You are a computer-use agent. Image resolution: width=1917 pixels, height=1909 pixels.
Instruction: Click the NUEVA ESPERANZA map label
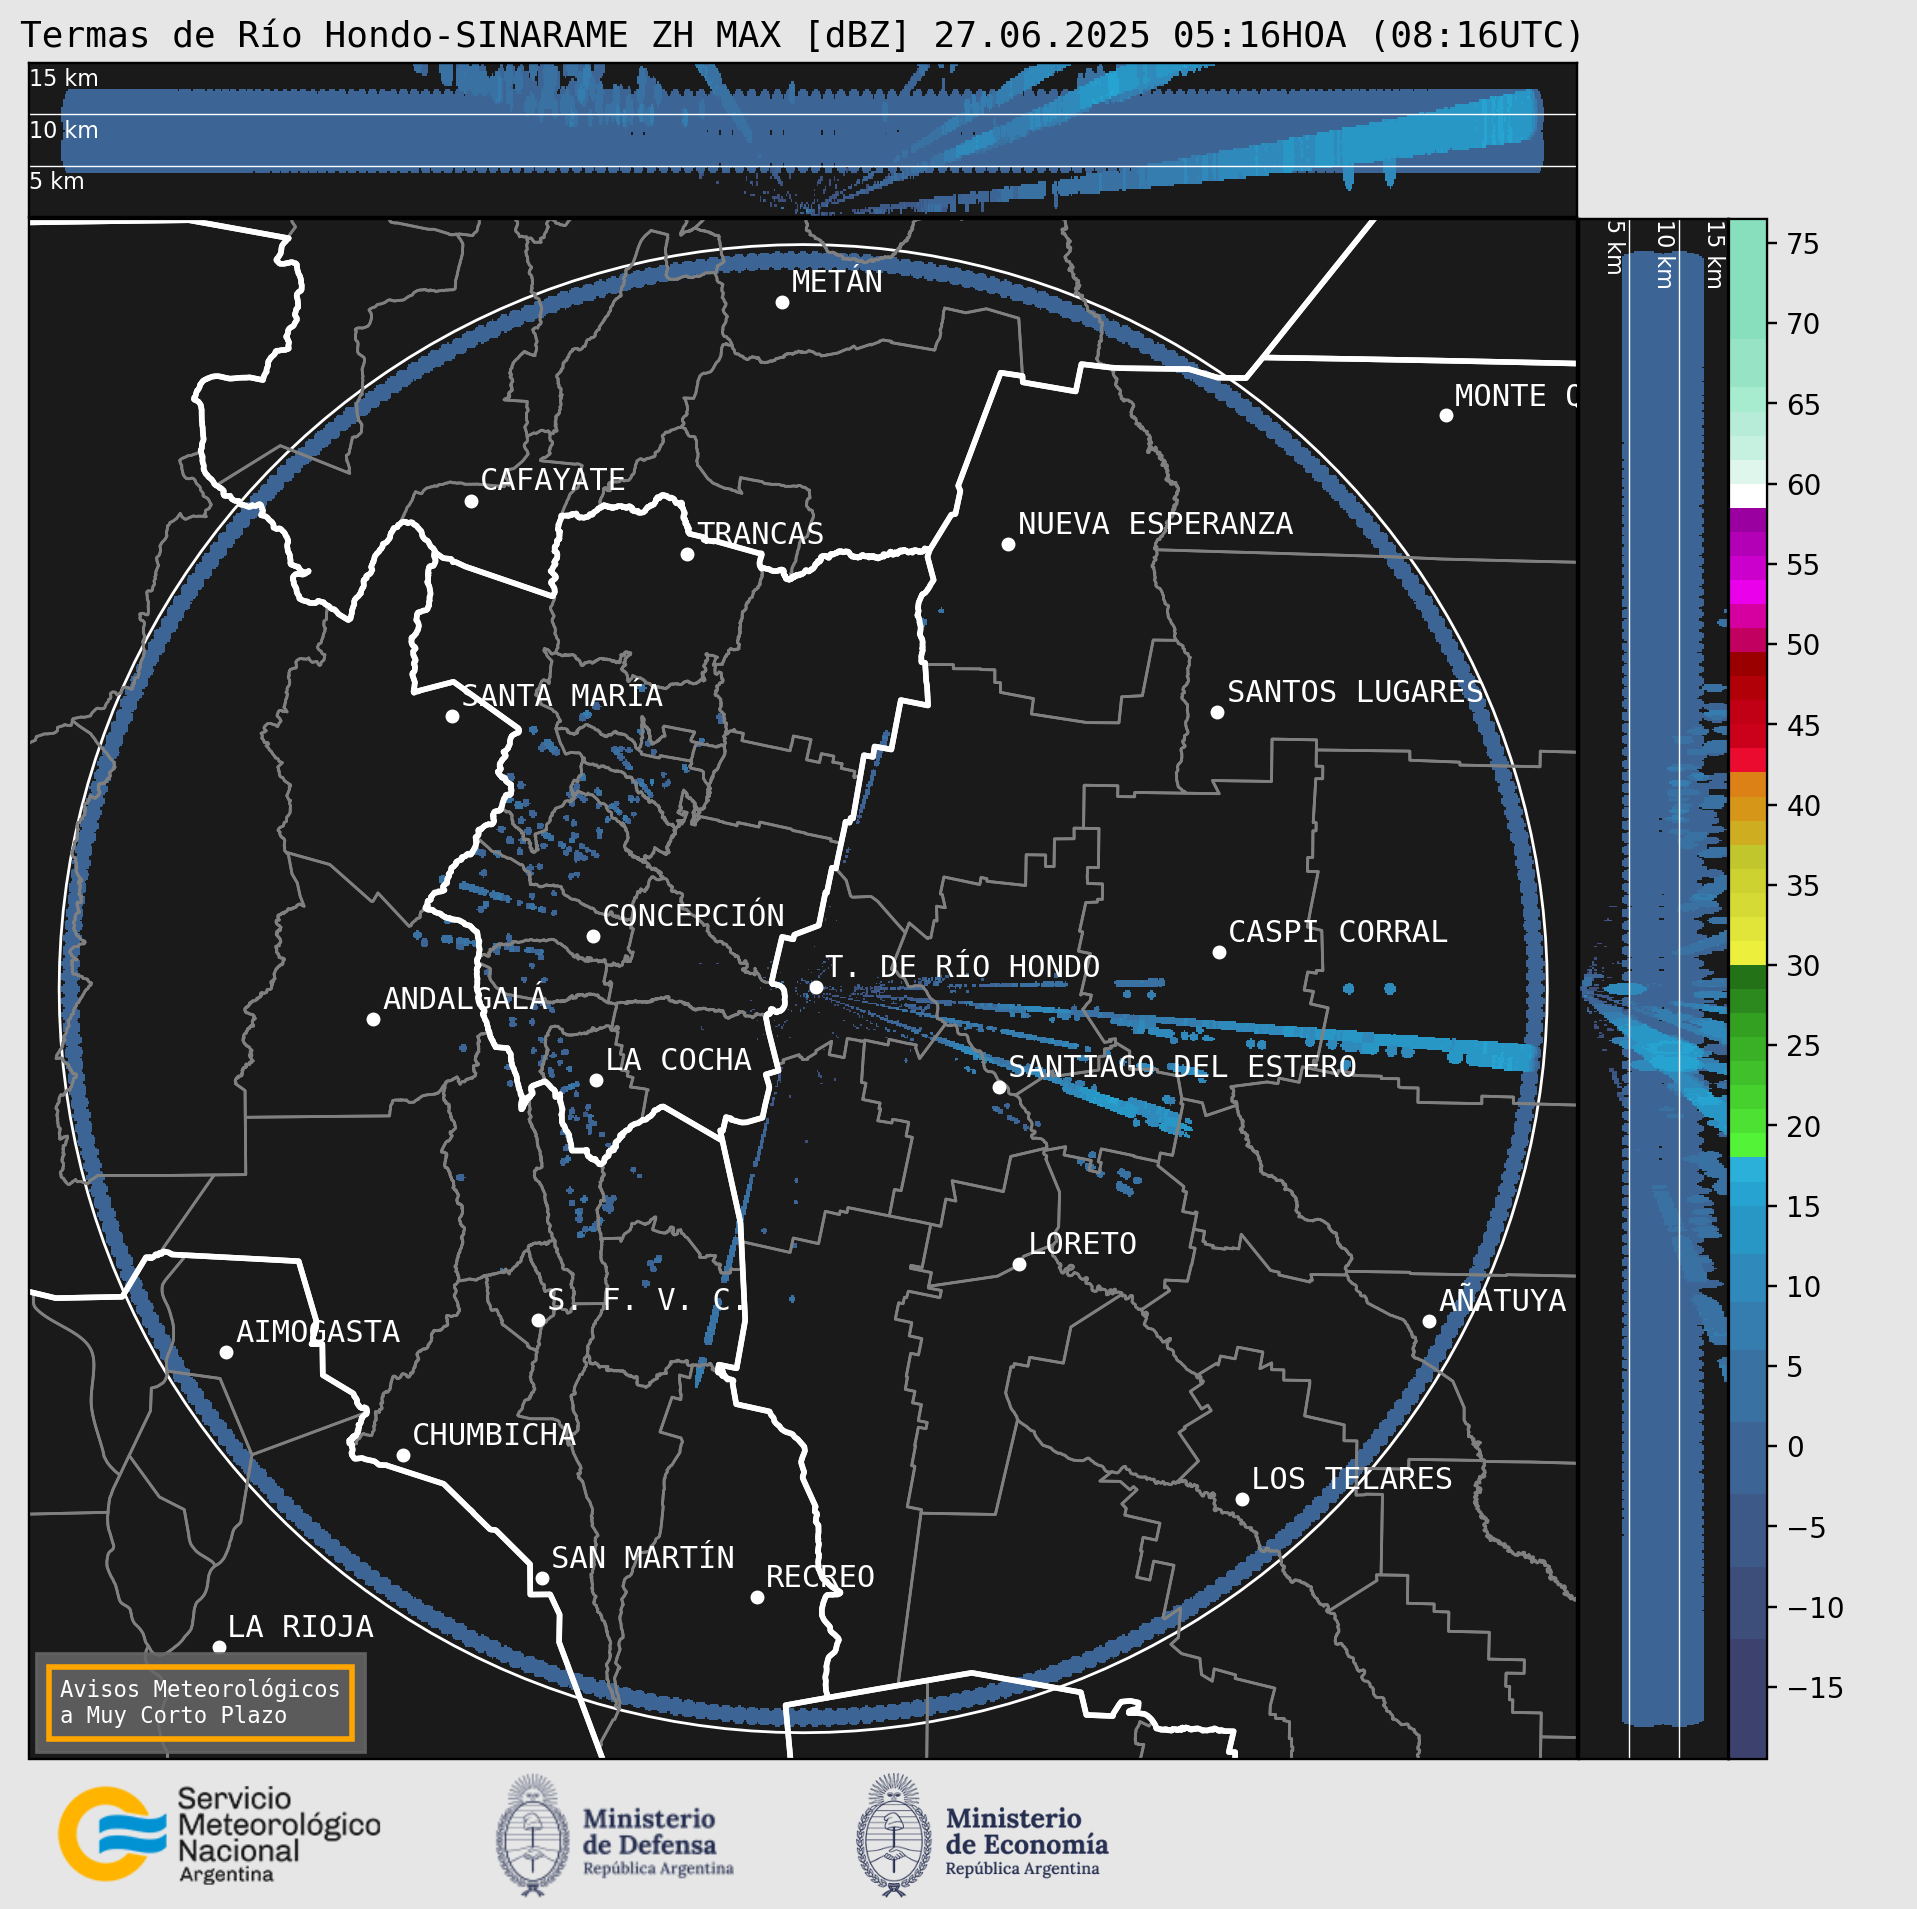click(1155, 524)
